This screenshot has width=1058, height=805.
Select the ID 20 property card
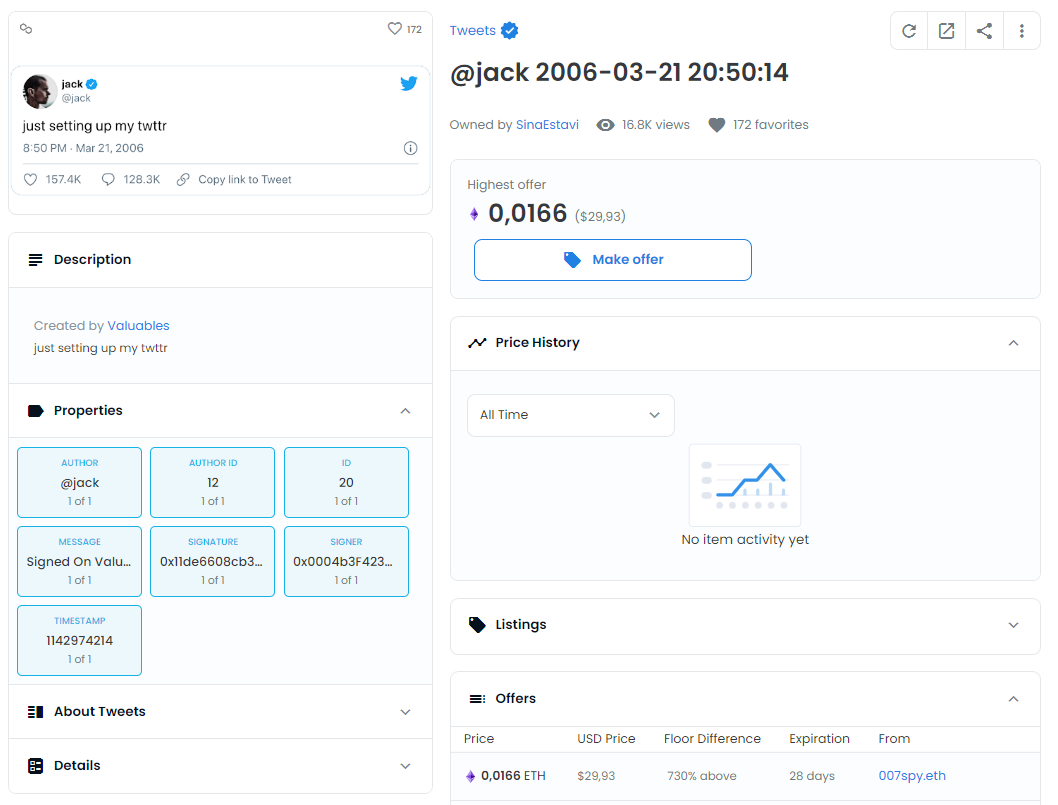pyautogui.click(x=346, y=482)
